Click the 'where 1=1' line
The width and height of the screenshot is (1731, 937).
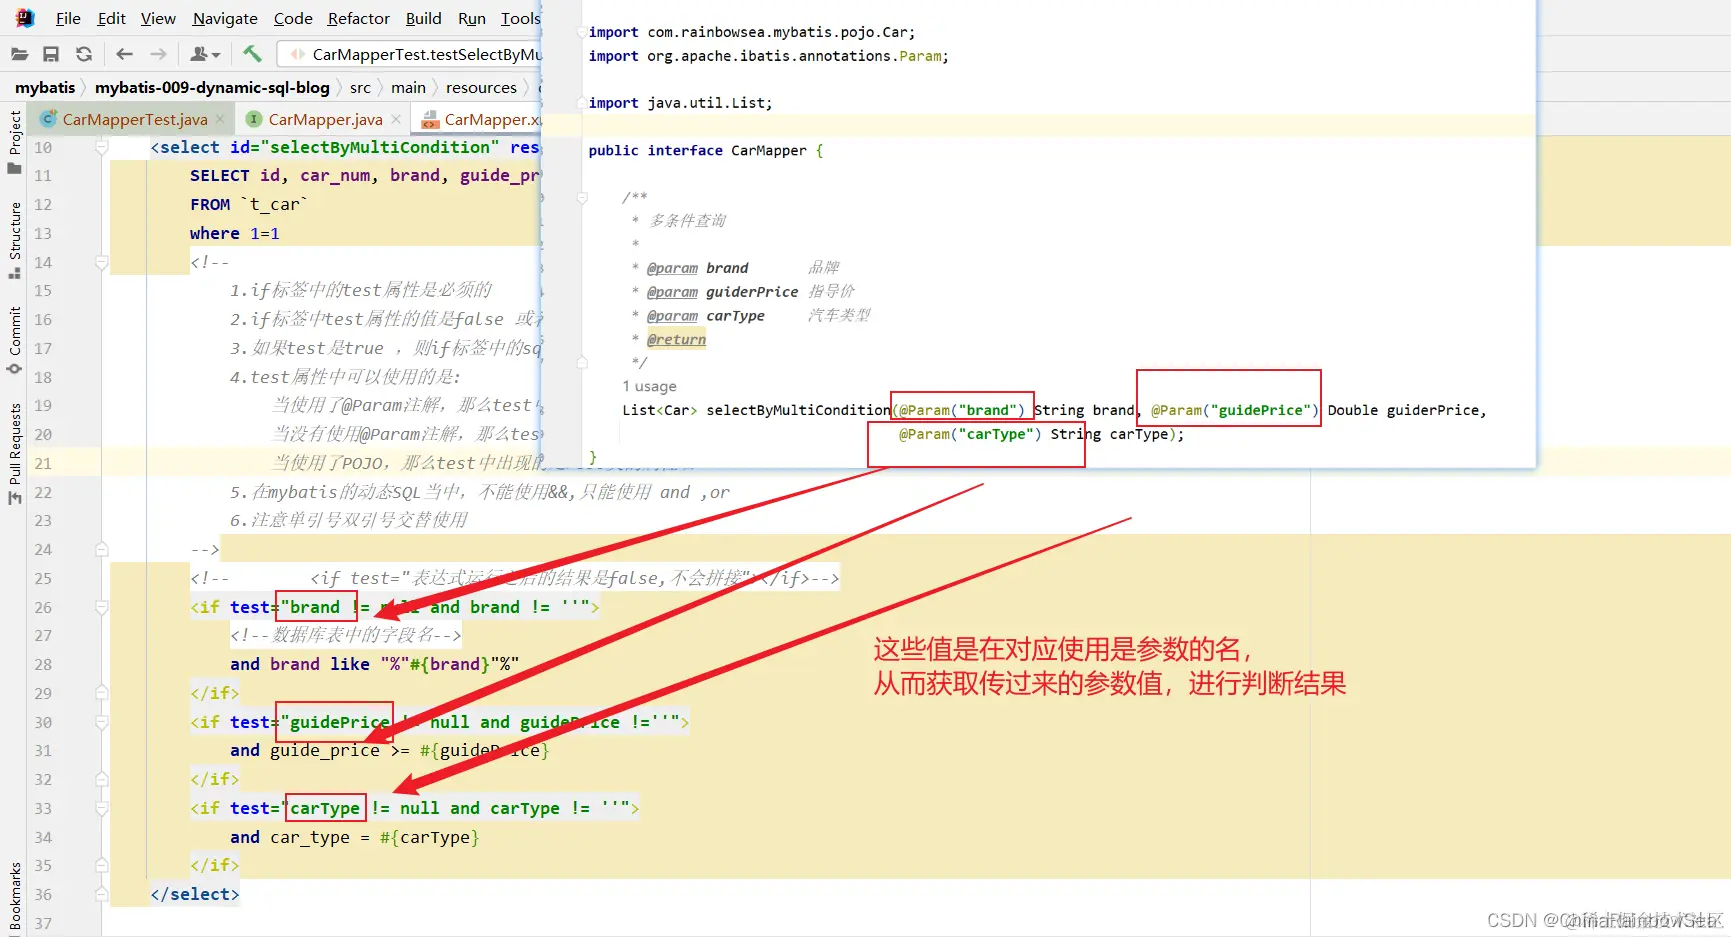[x=234, y=233]
